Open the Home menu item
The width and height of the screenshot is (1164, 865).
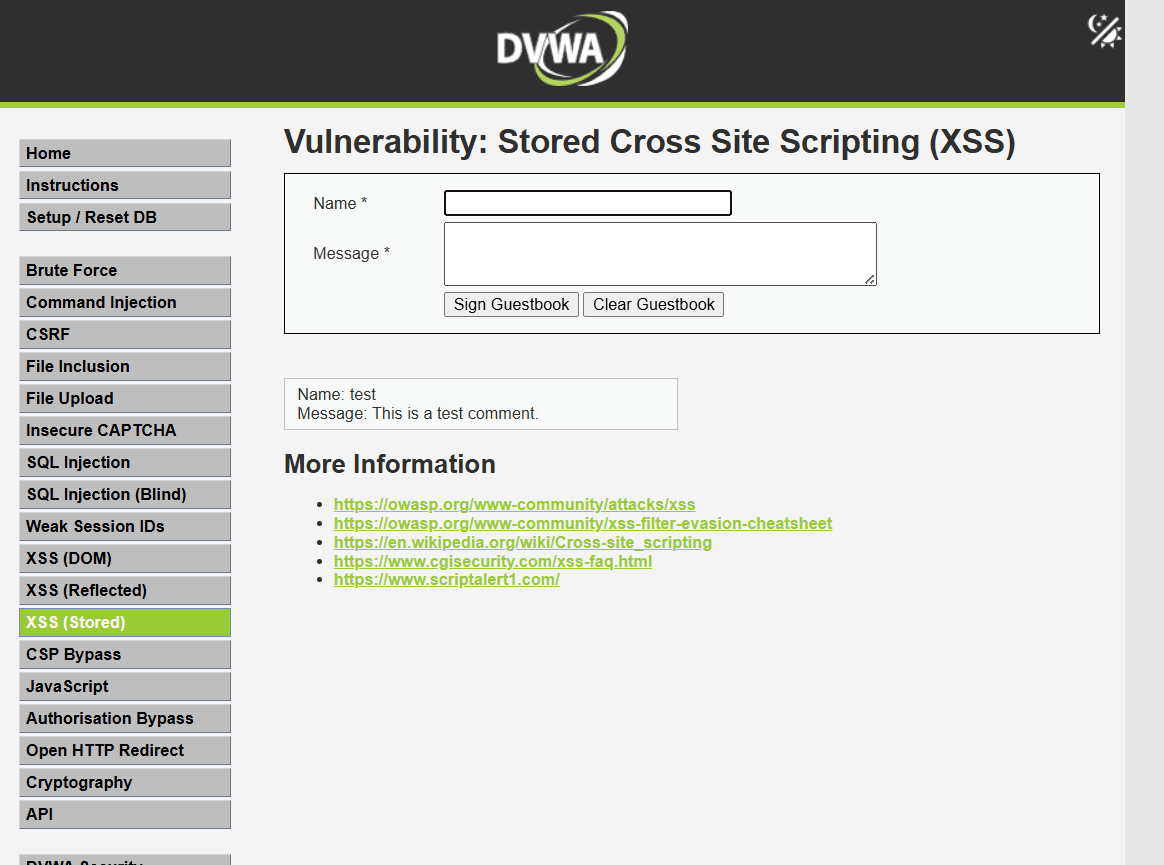tap(125, 153)
